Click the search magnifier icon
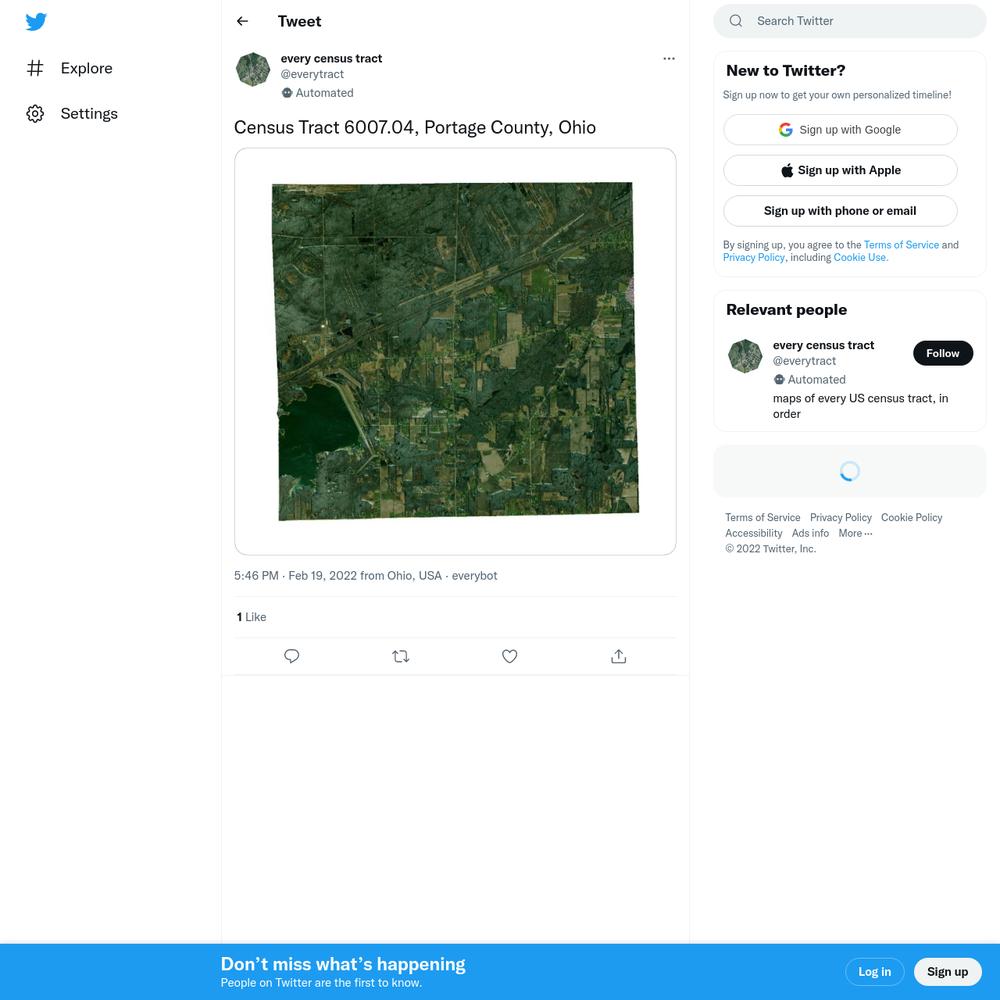 736,21
